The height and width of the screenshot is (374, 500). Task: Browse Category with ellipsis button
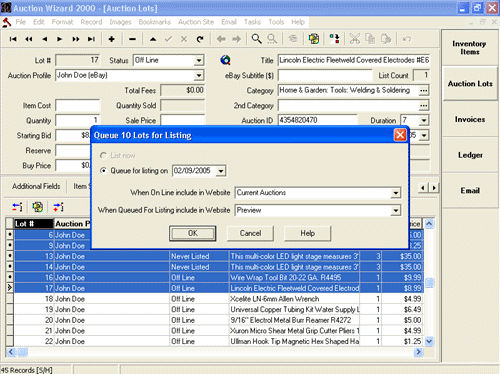pyautogui.click(x=424, y=90)
